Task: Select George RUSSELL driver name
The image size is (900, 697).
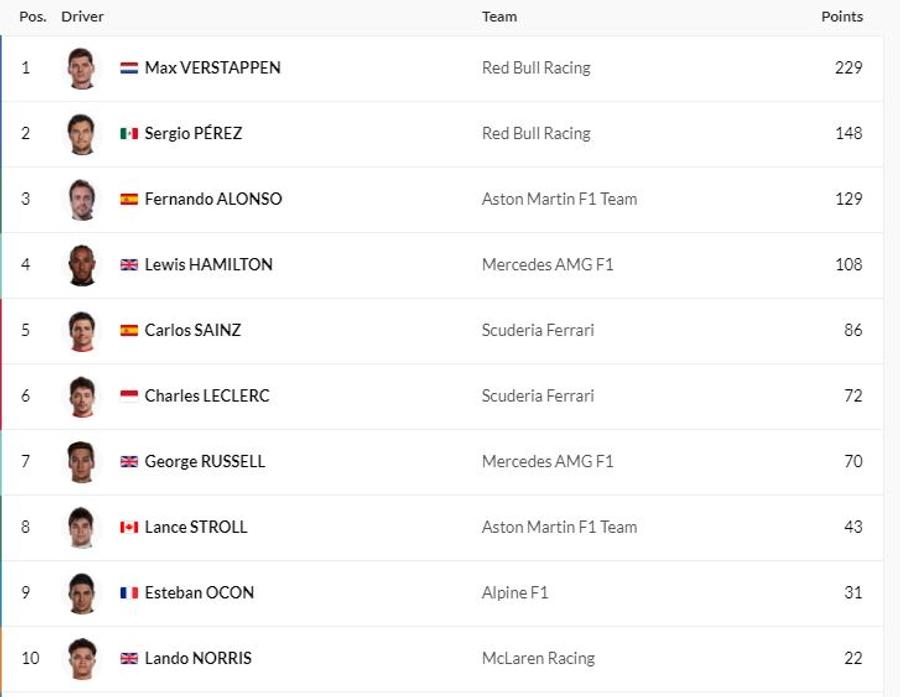Action: point(205,461)
